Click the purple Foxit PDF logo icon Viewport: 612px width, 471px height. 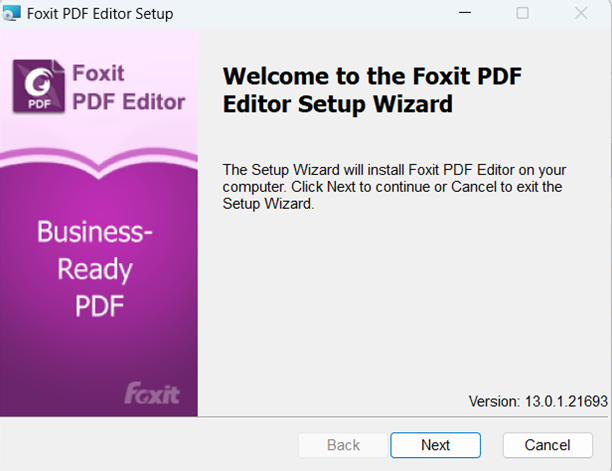[37, 86]
